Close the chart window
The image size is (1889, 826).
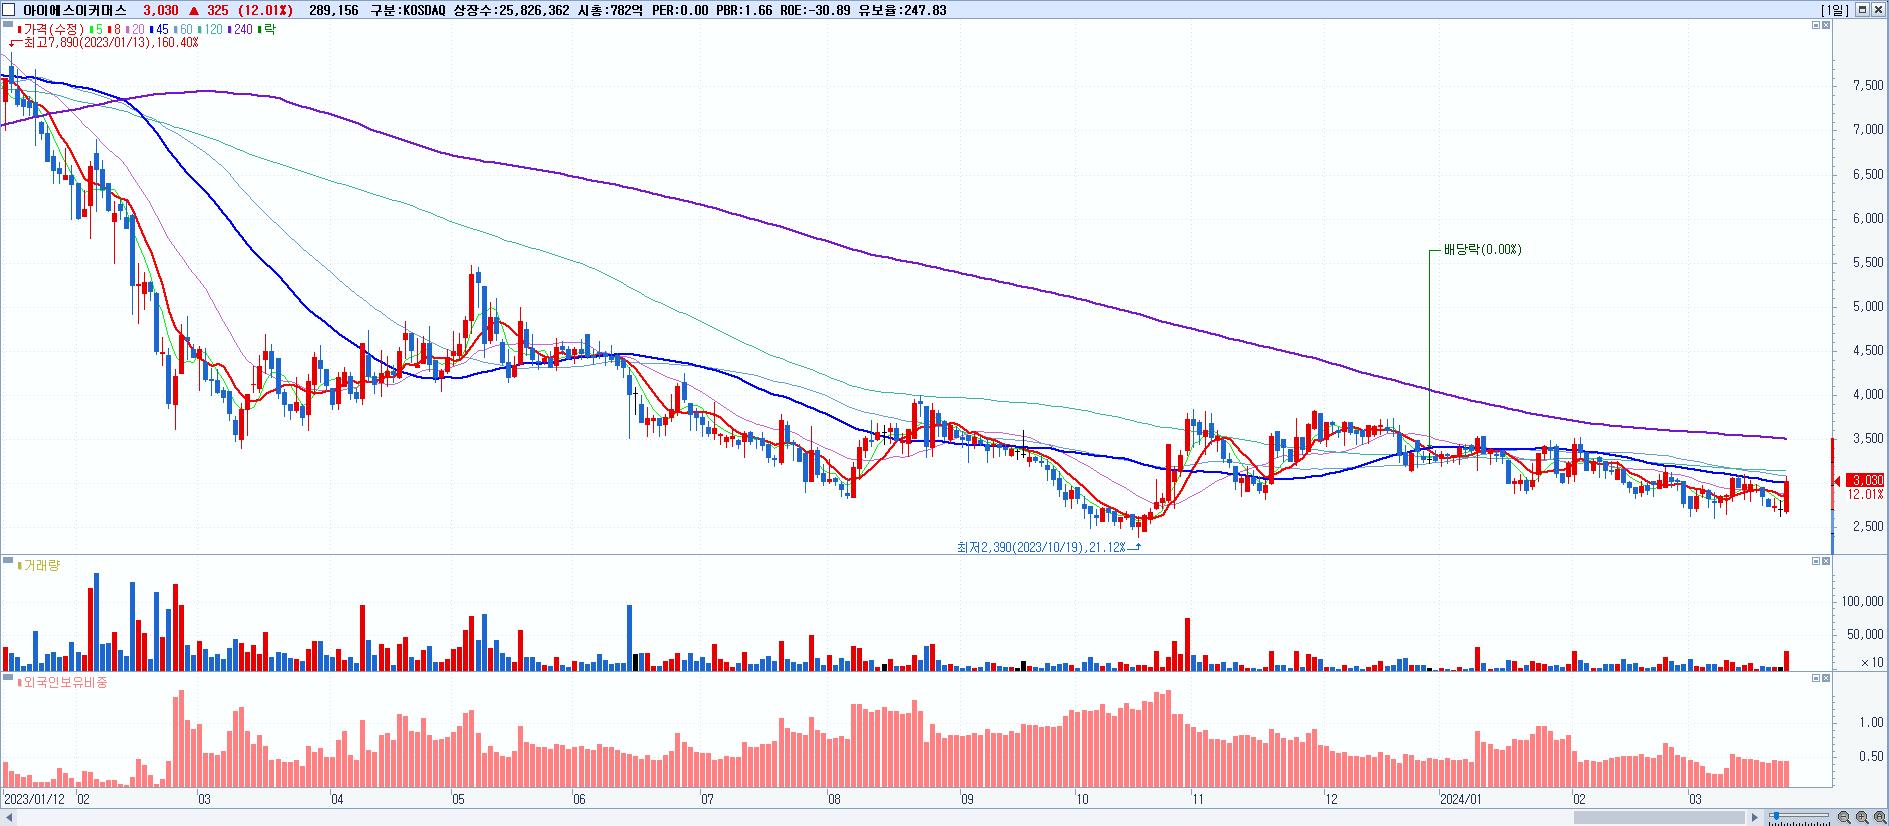[x=1878, y=10]
